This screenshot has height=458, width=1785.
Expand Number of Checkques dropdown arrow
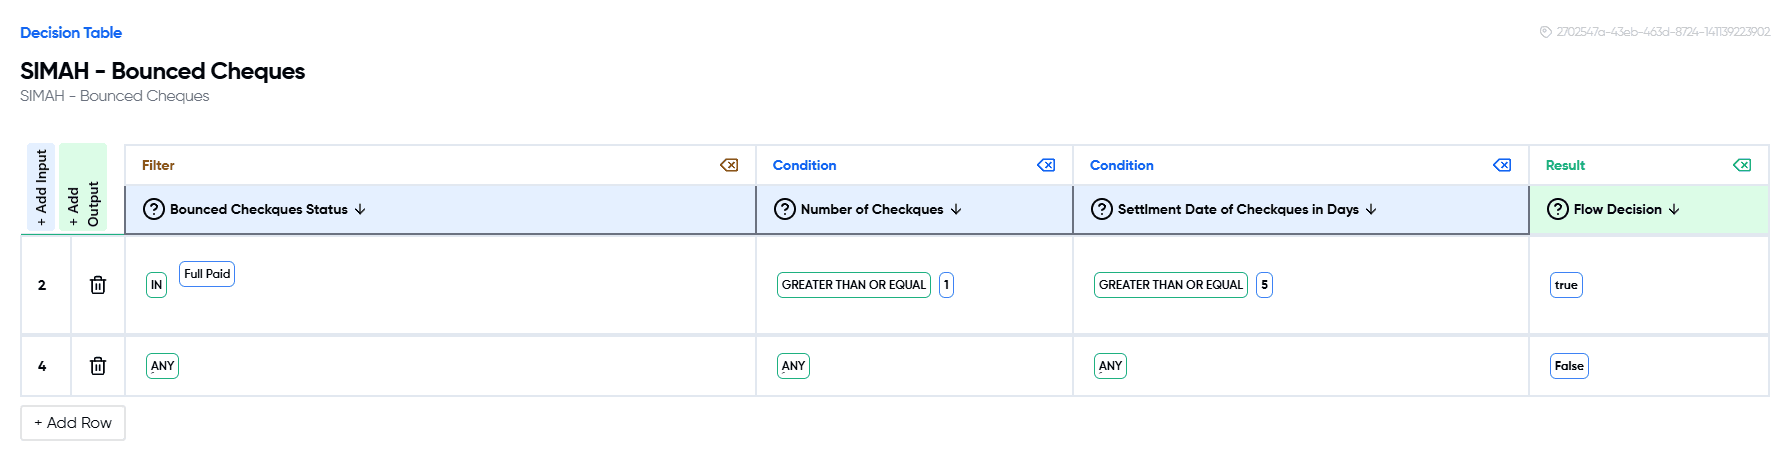click(x=956, y=209)
